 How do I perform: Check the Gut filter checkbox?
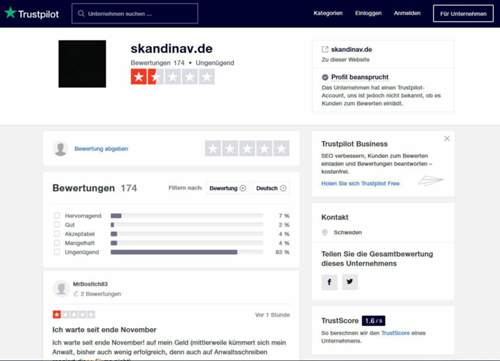(x=57, y=224)
